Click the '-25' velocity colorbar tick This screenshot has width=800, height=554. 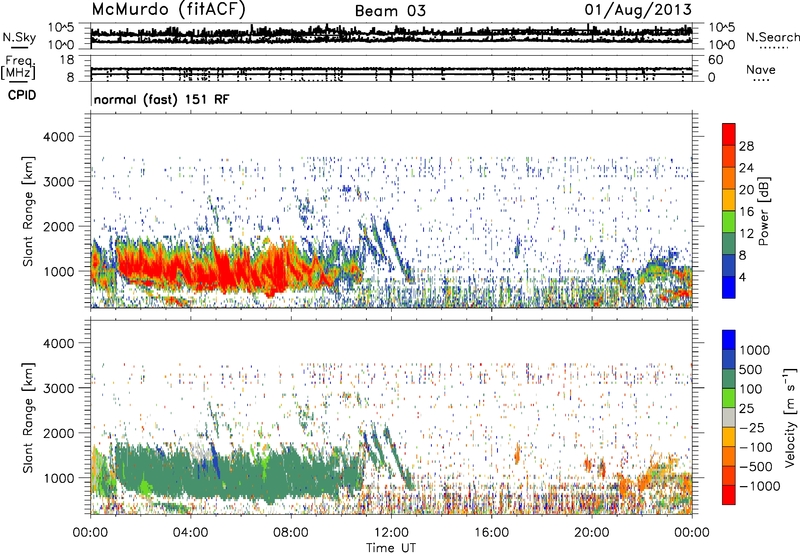click(x=750, y=427)
